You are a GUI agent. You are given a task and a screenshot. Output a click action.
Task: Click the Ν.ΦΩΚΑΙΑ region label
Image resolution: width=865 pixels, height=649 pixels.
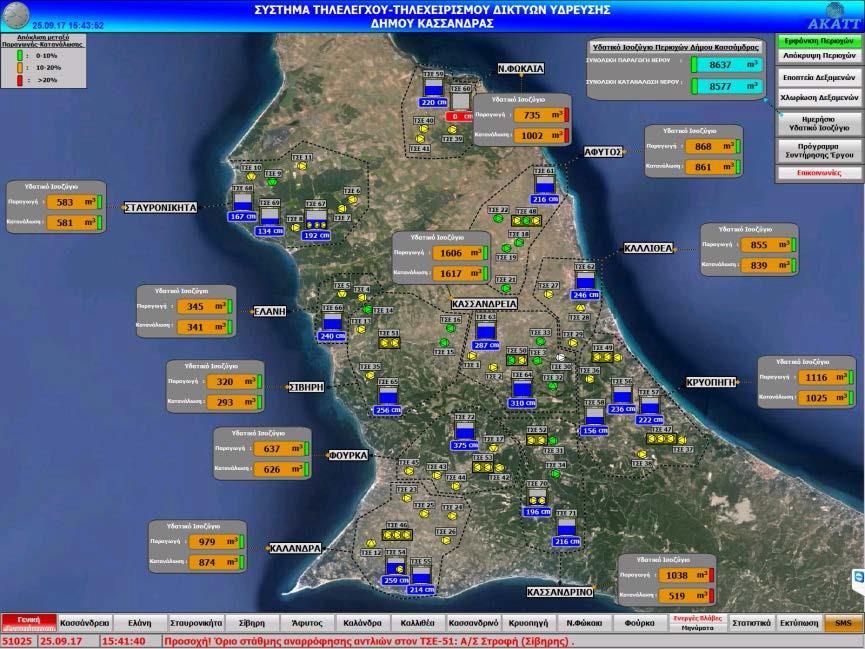pos(521,68)
